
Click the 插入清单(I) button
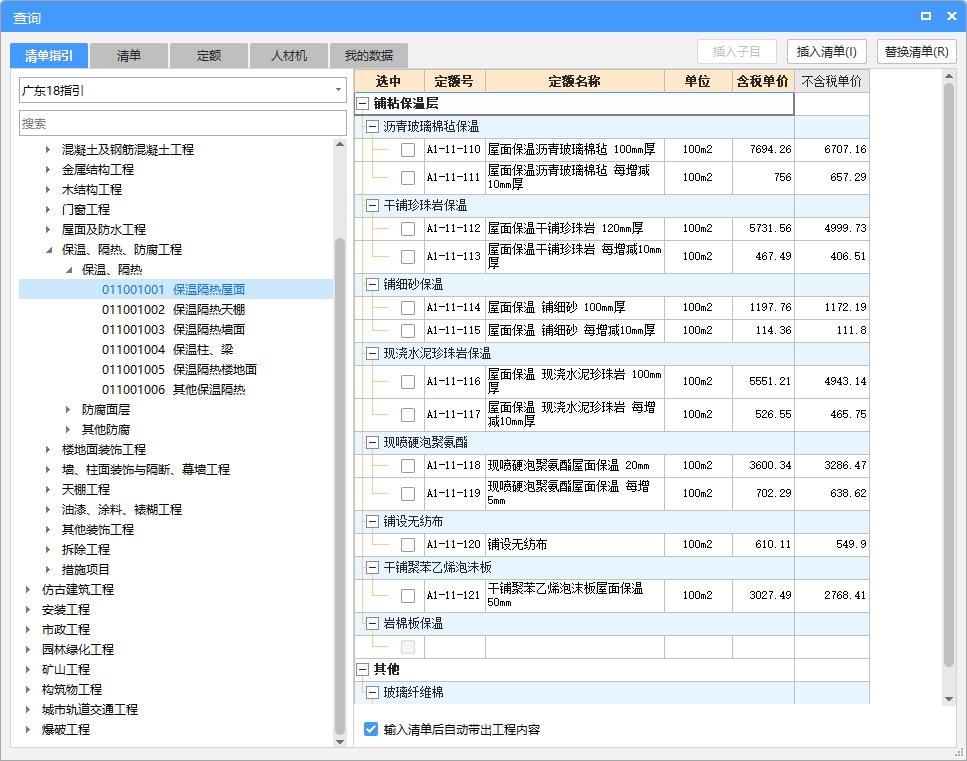coord(826,52)
